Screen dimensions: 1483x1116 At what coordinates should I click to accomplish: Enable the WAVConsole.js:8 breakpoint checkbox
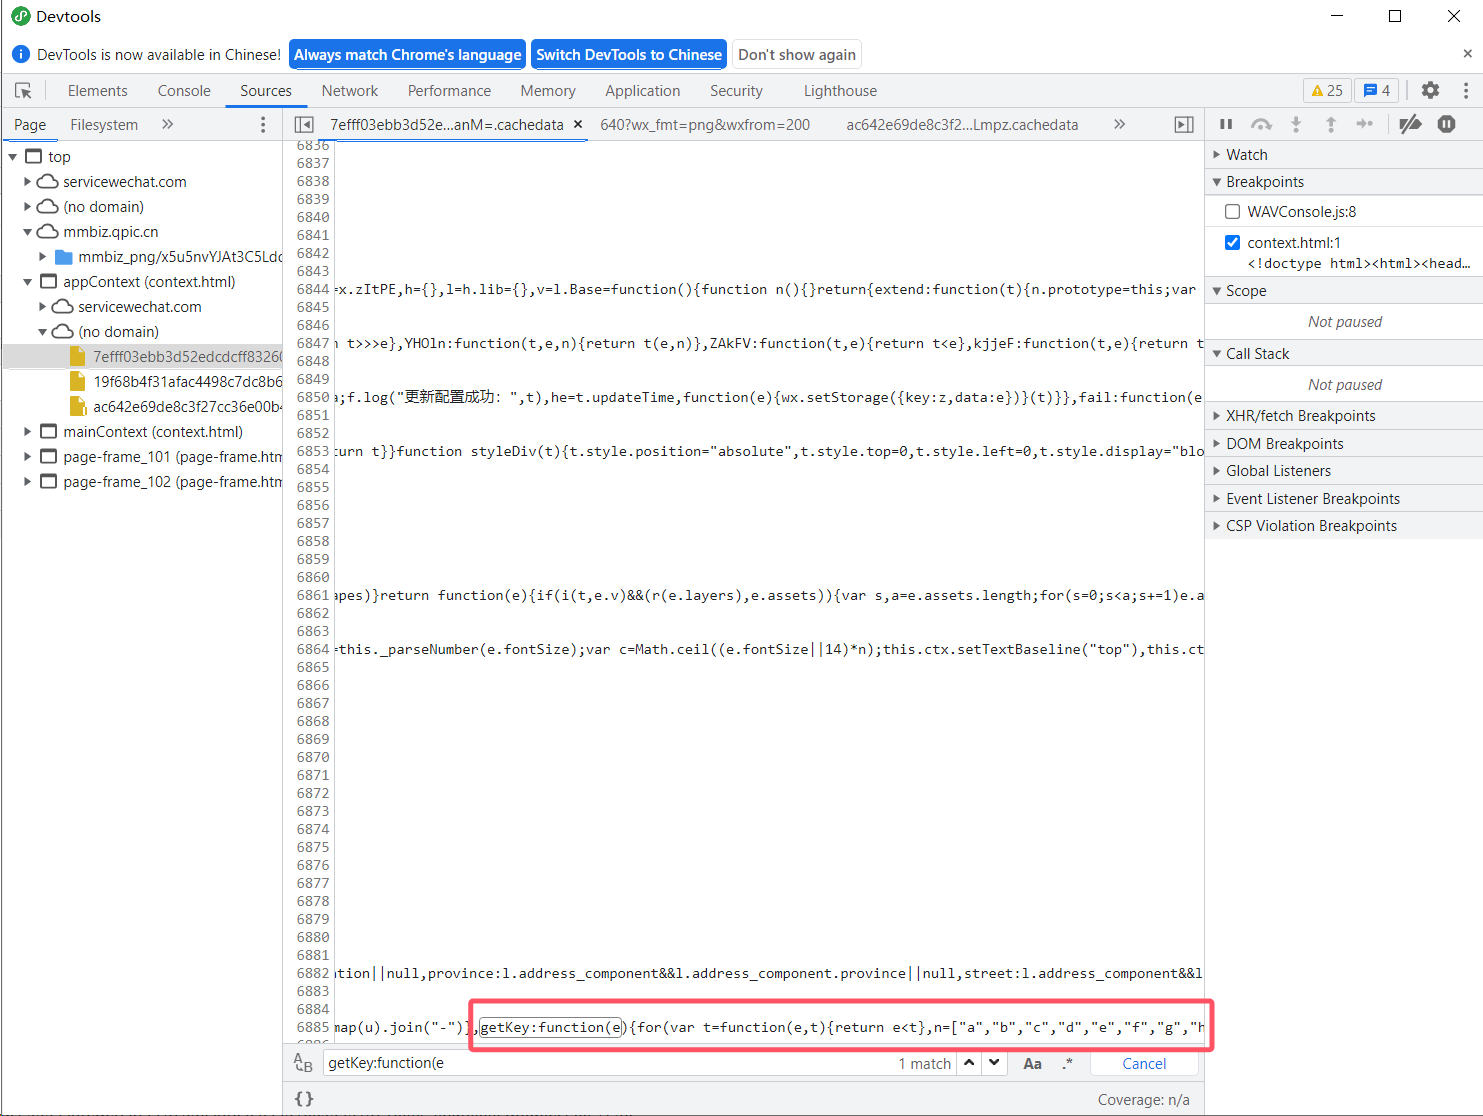[x=1232, y=212]
